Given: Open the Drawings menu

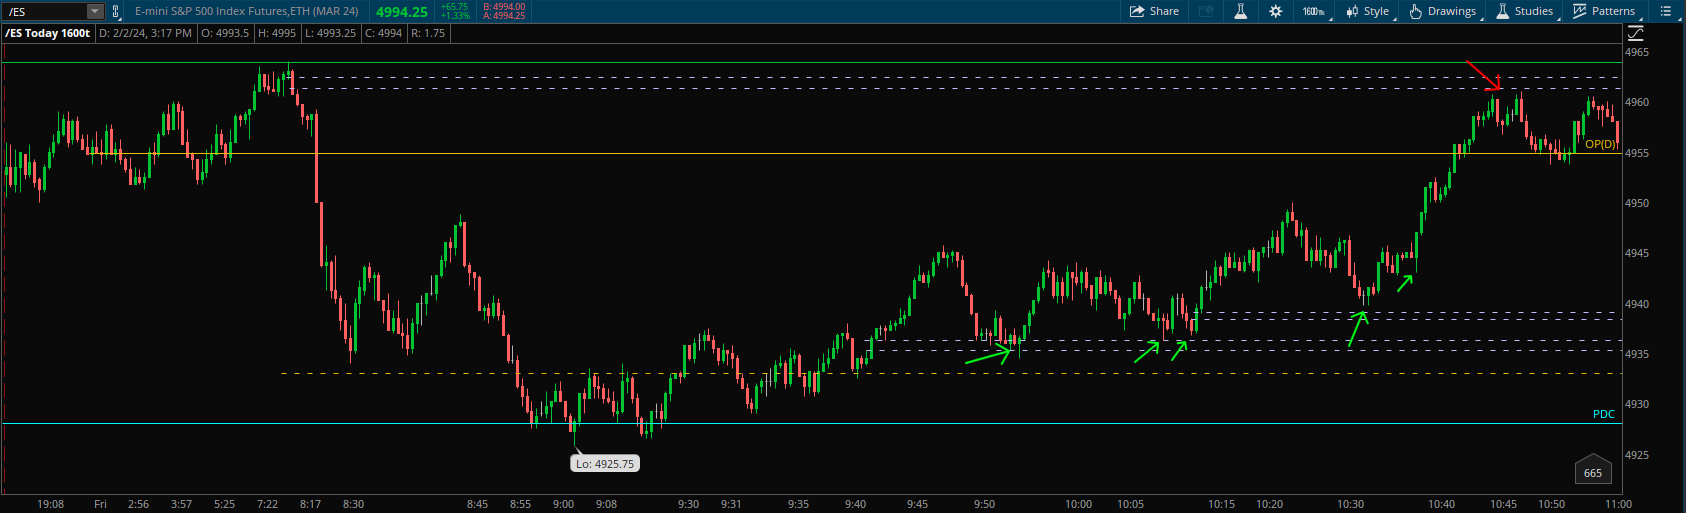Looking at the screenshot, I should coord(1443,11).
